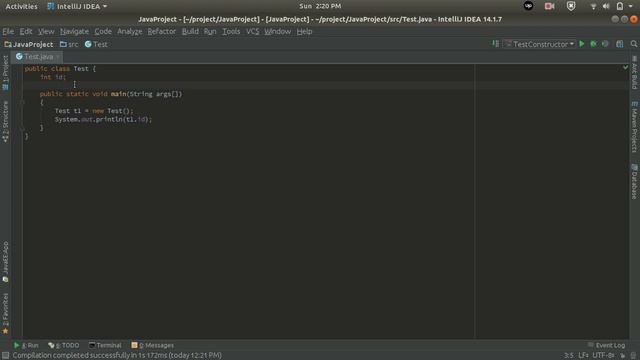The image size is (640, 360).
Task: Open the Run tool window tab
Action: (26, 345)
